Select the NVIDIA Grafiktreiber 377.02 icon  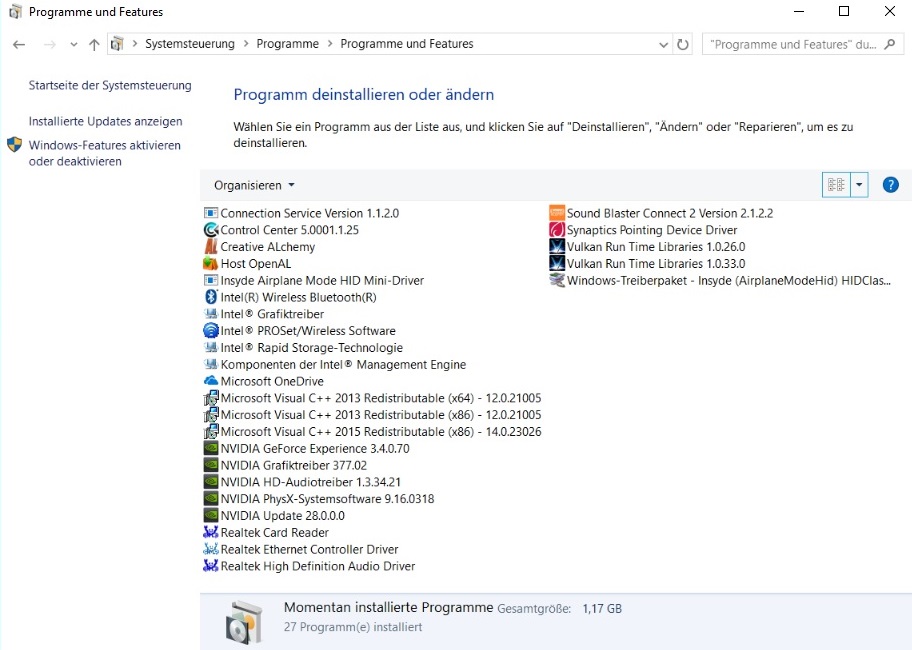(x=211, y=466)
